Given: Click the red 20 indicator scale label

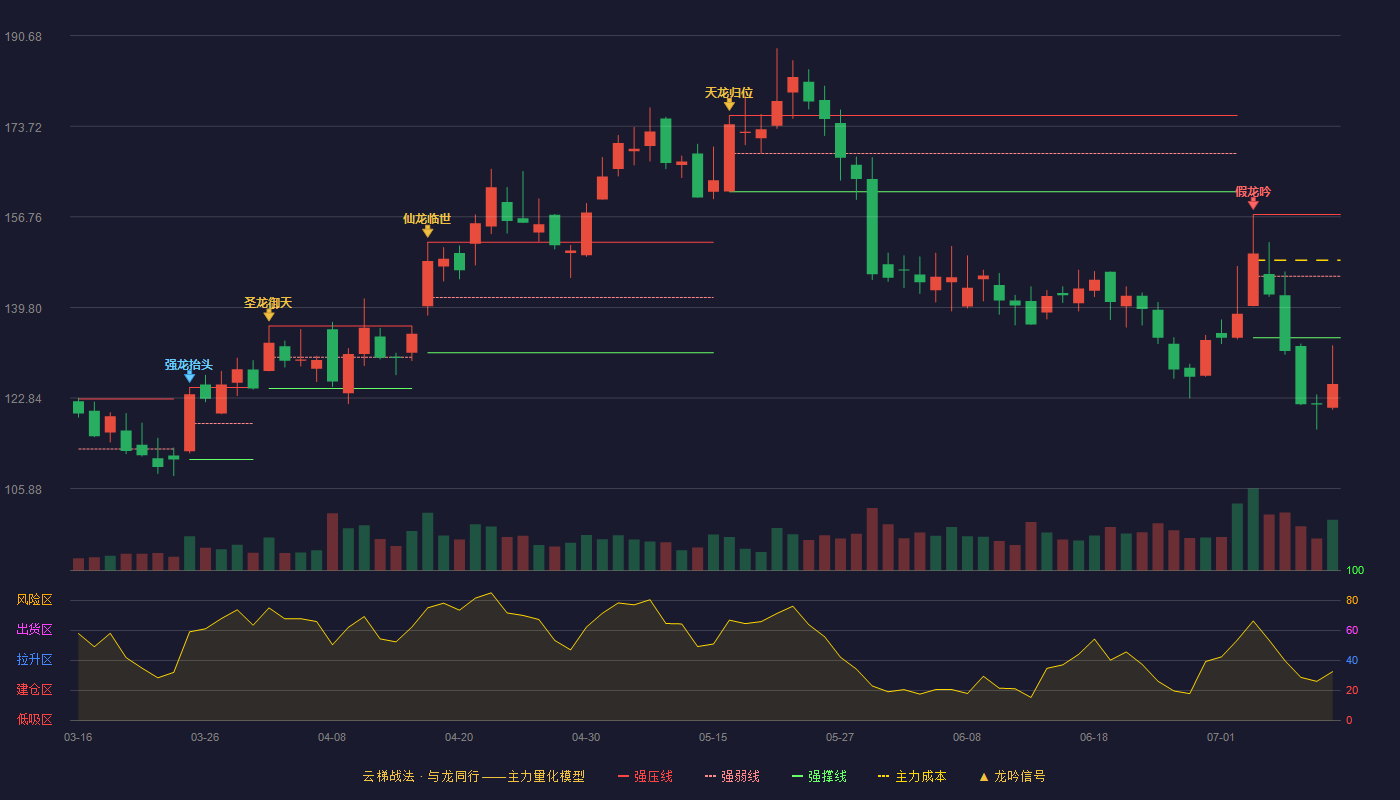Looking at the screenshot, I should point(1352,690).
